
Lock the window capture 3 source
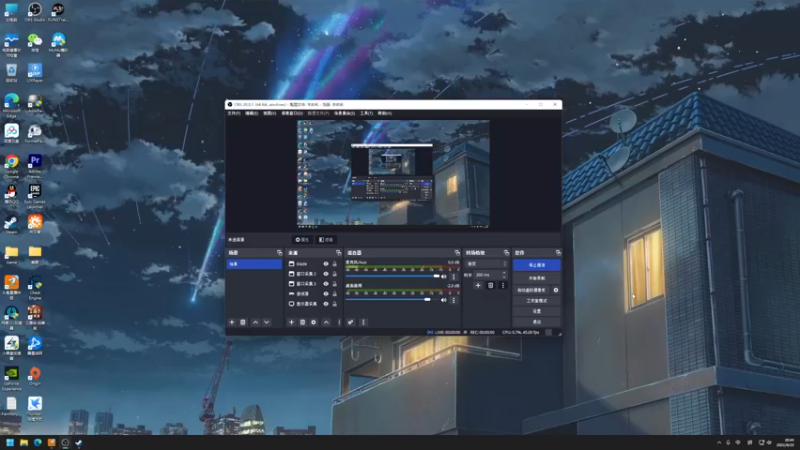coord(335,284)
